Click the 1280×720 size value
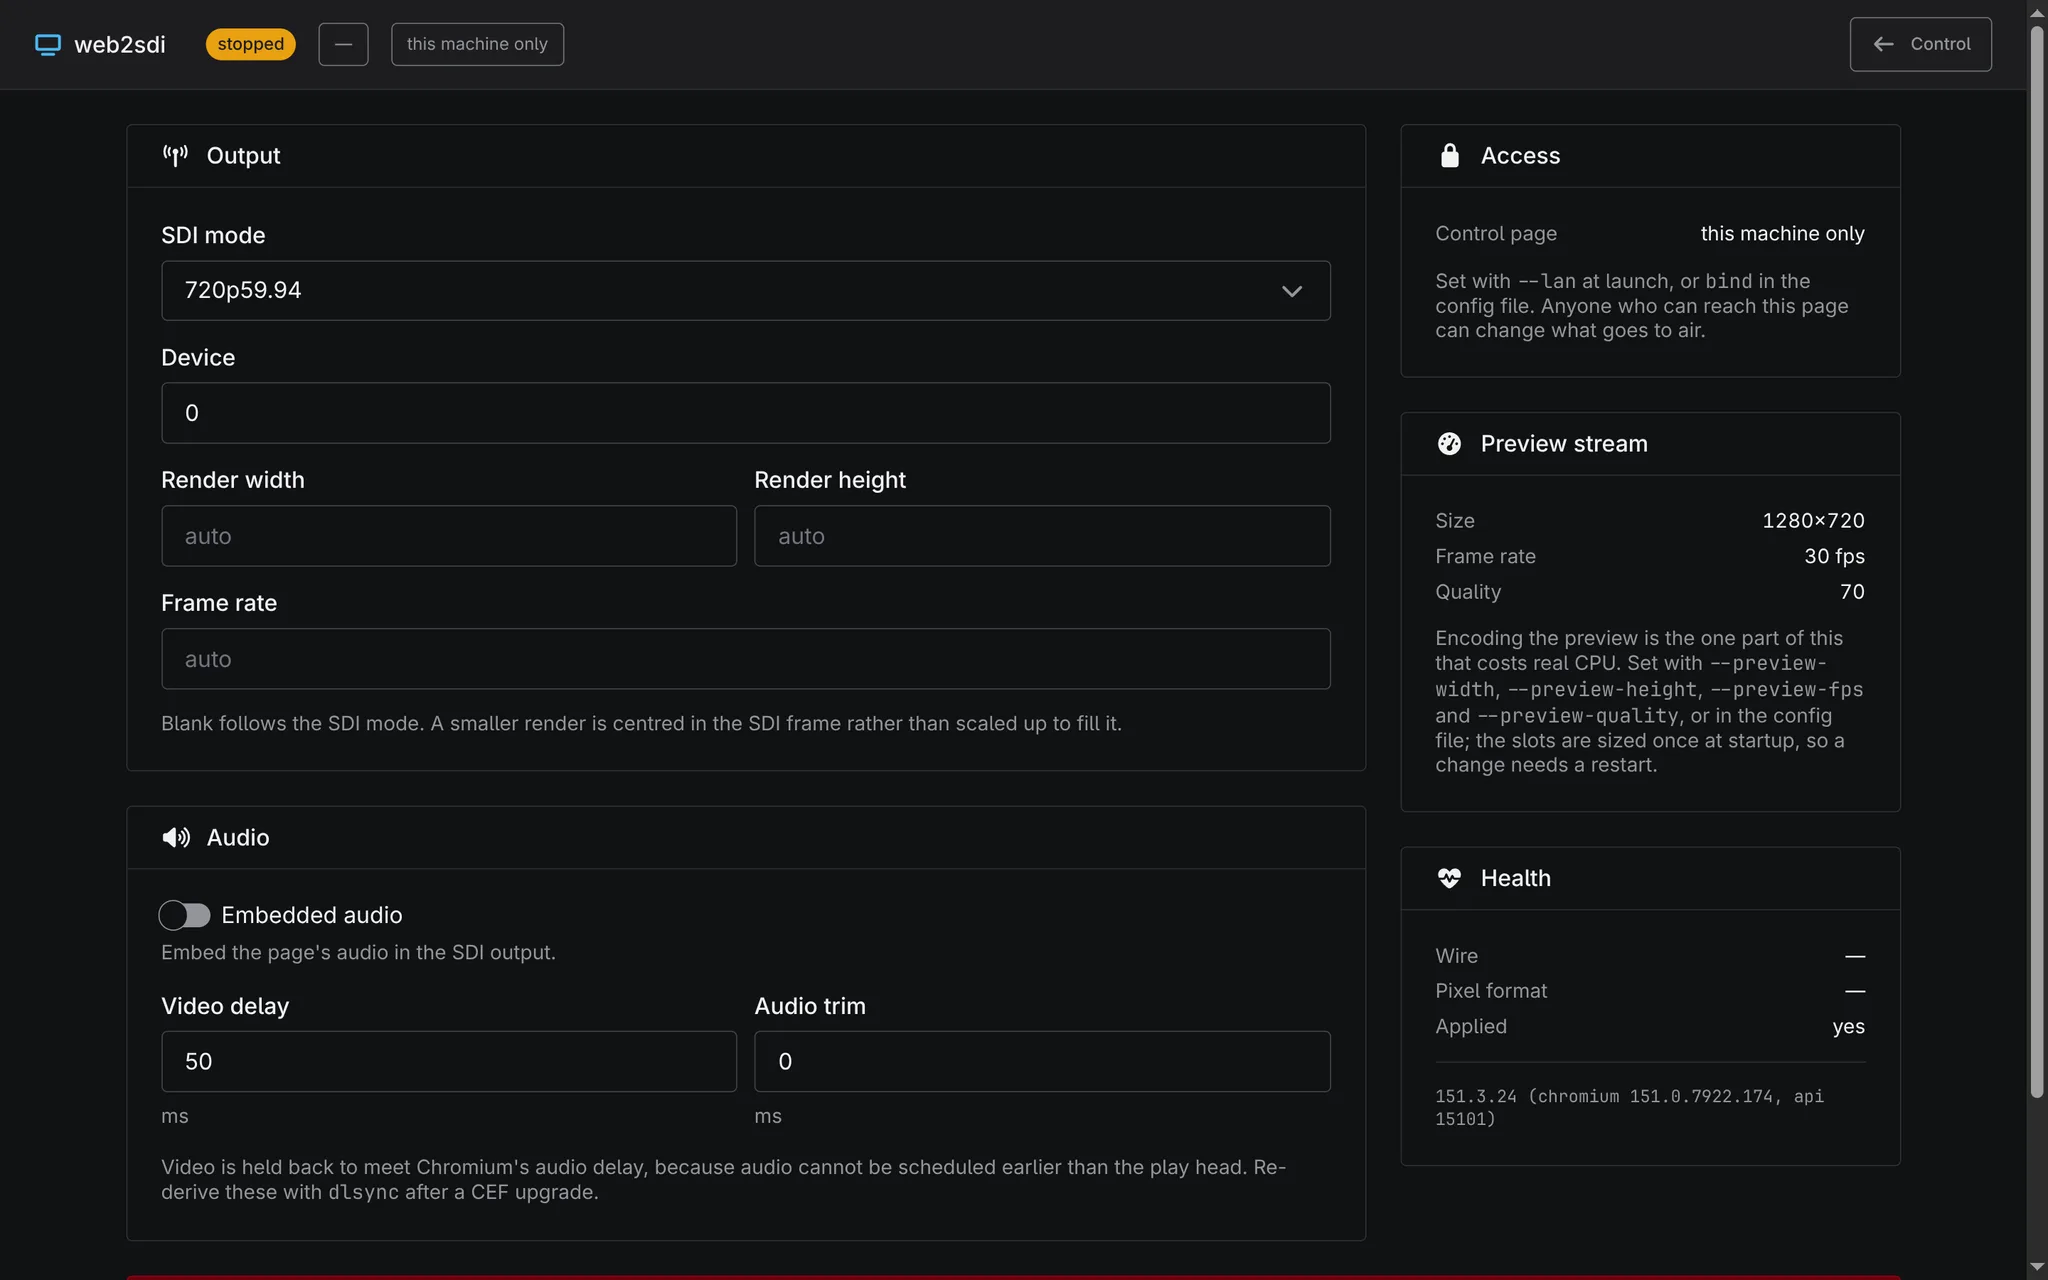 tap(1813, 521)
